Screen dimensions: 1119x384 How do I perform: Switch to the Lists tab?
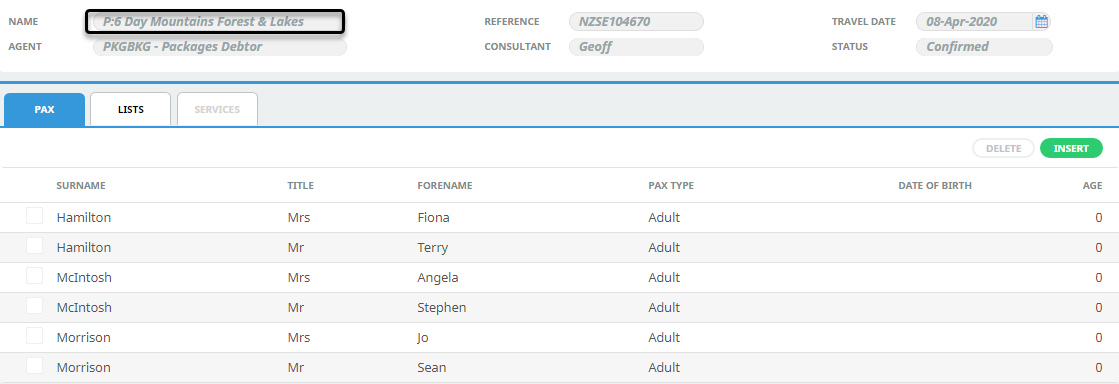click(x=131, y=109)
